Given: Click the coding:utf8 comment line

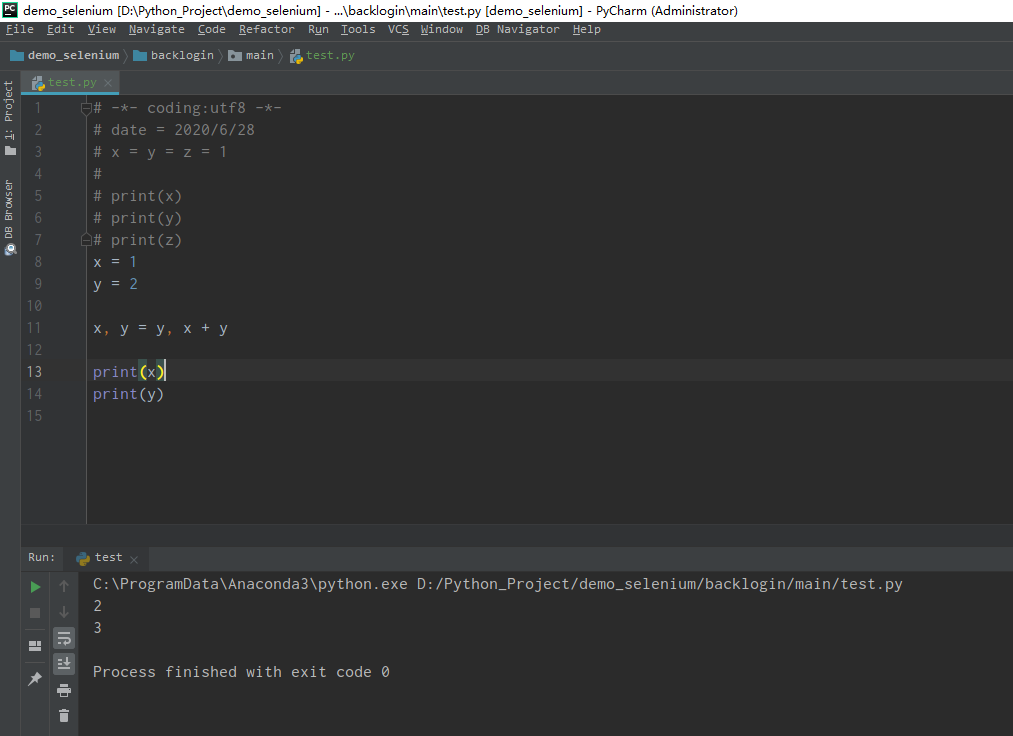Looking at the screenshot, I should point(187,109).
